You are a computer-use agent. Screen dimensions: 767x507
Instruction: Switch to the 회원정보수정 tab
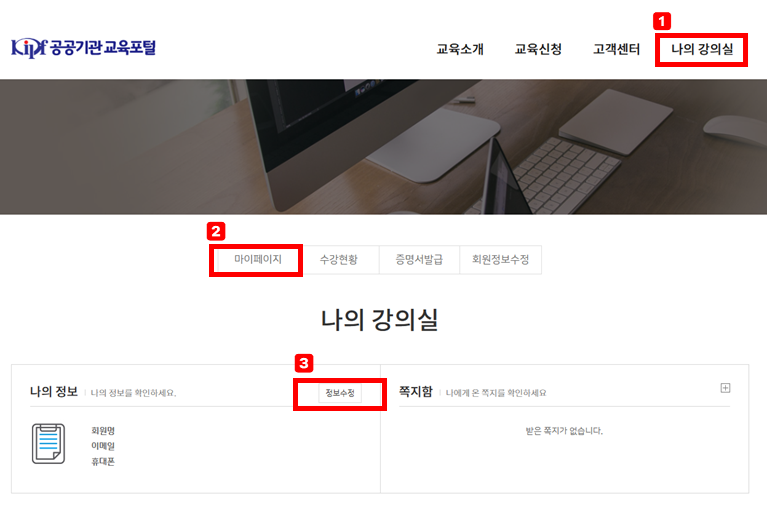click(500, 260)
